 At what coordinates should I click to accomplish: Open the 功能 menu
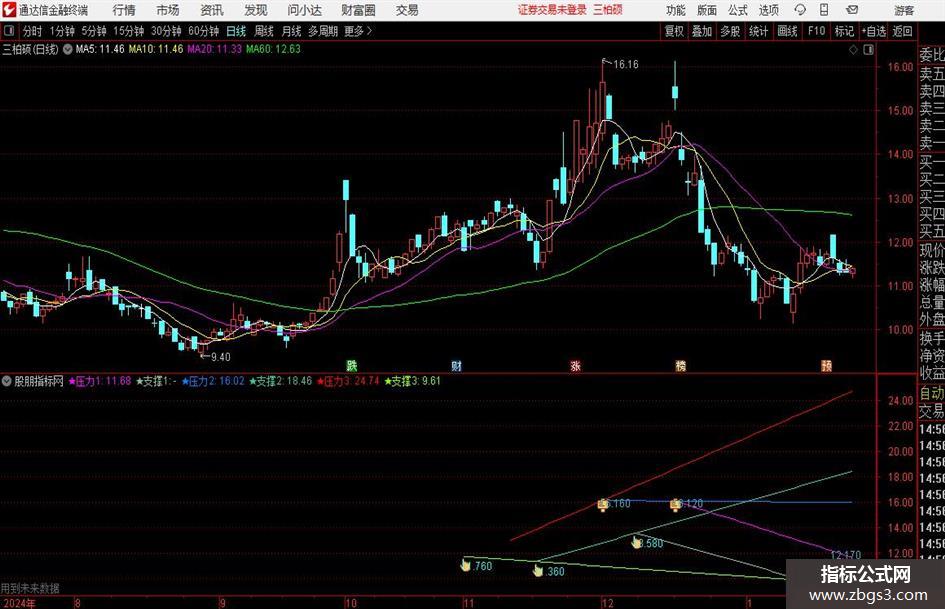(x=676, y=10)
